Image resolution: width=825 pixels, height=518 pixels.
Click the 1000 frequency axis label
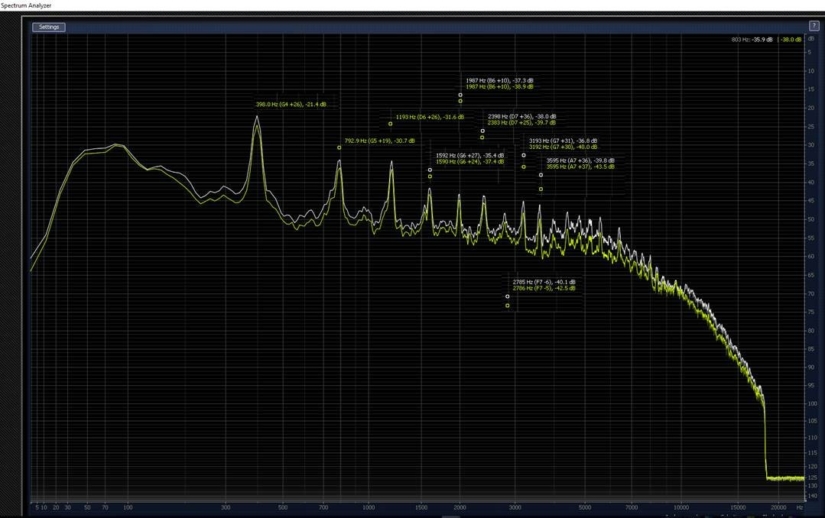tap(368, 507)
